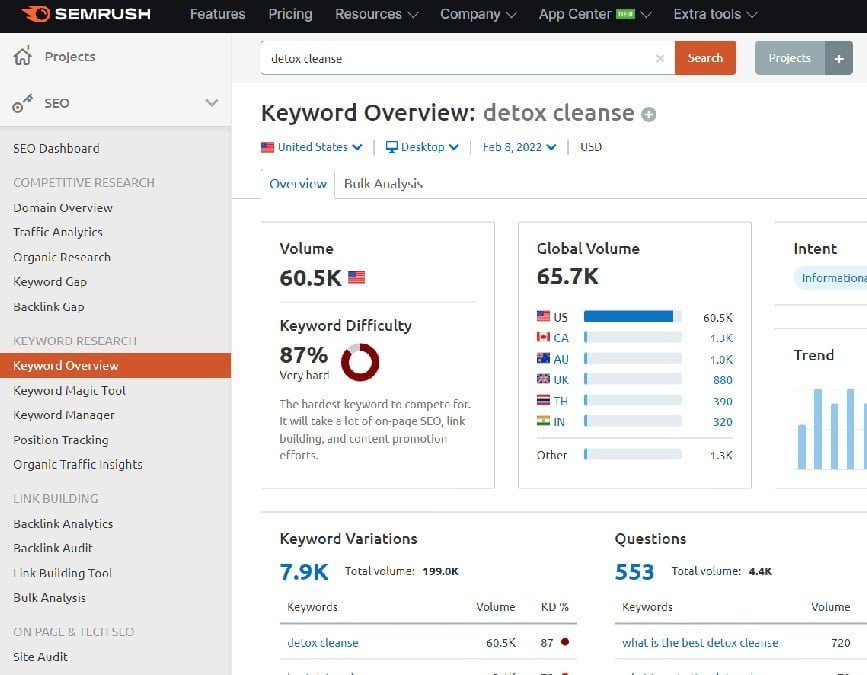Screen dimensions: 867x675
Task: Open the Extra tools menu
Action: tap(711, 14)
